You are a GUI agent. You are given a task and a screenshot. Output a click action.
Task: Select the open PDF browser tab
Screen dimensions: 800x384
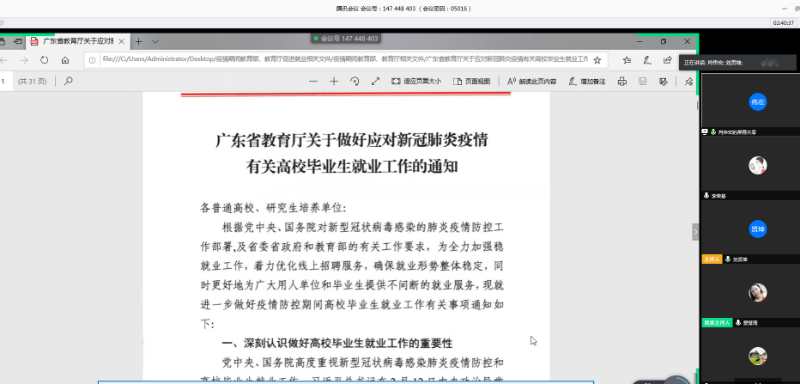[78, 41]
